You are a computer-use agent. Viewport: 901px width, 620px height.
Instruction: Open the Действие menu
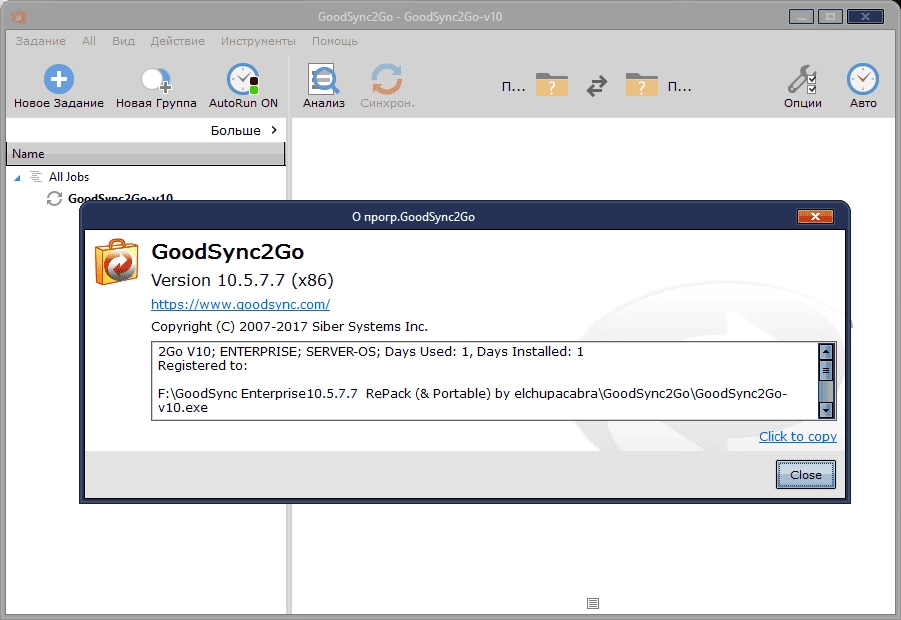click(x=178, y=41)
